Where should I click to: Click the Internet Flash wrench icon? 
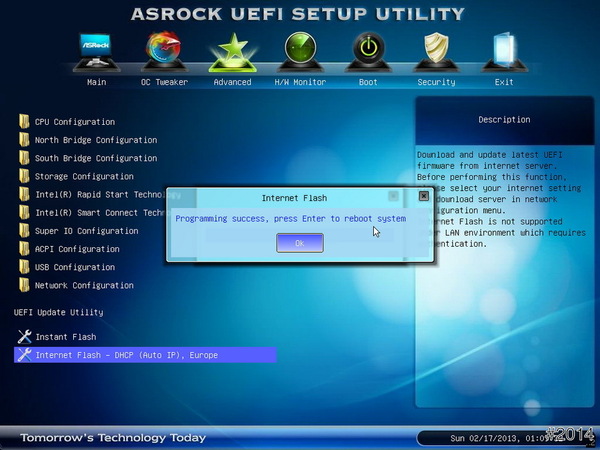tap(24, 355)
